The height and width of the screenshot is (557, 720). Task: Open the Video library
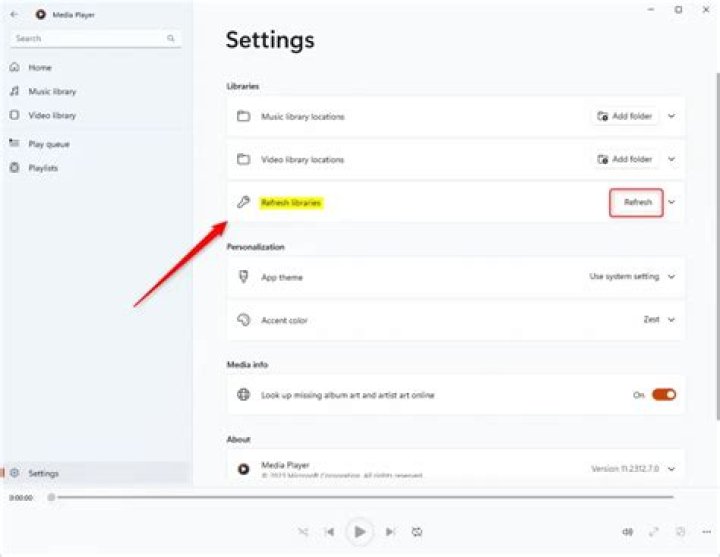[96, 115]
